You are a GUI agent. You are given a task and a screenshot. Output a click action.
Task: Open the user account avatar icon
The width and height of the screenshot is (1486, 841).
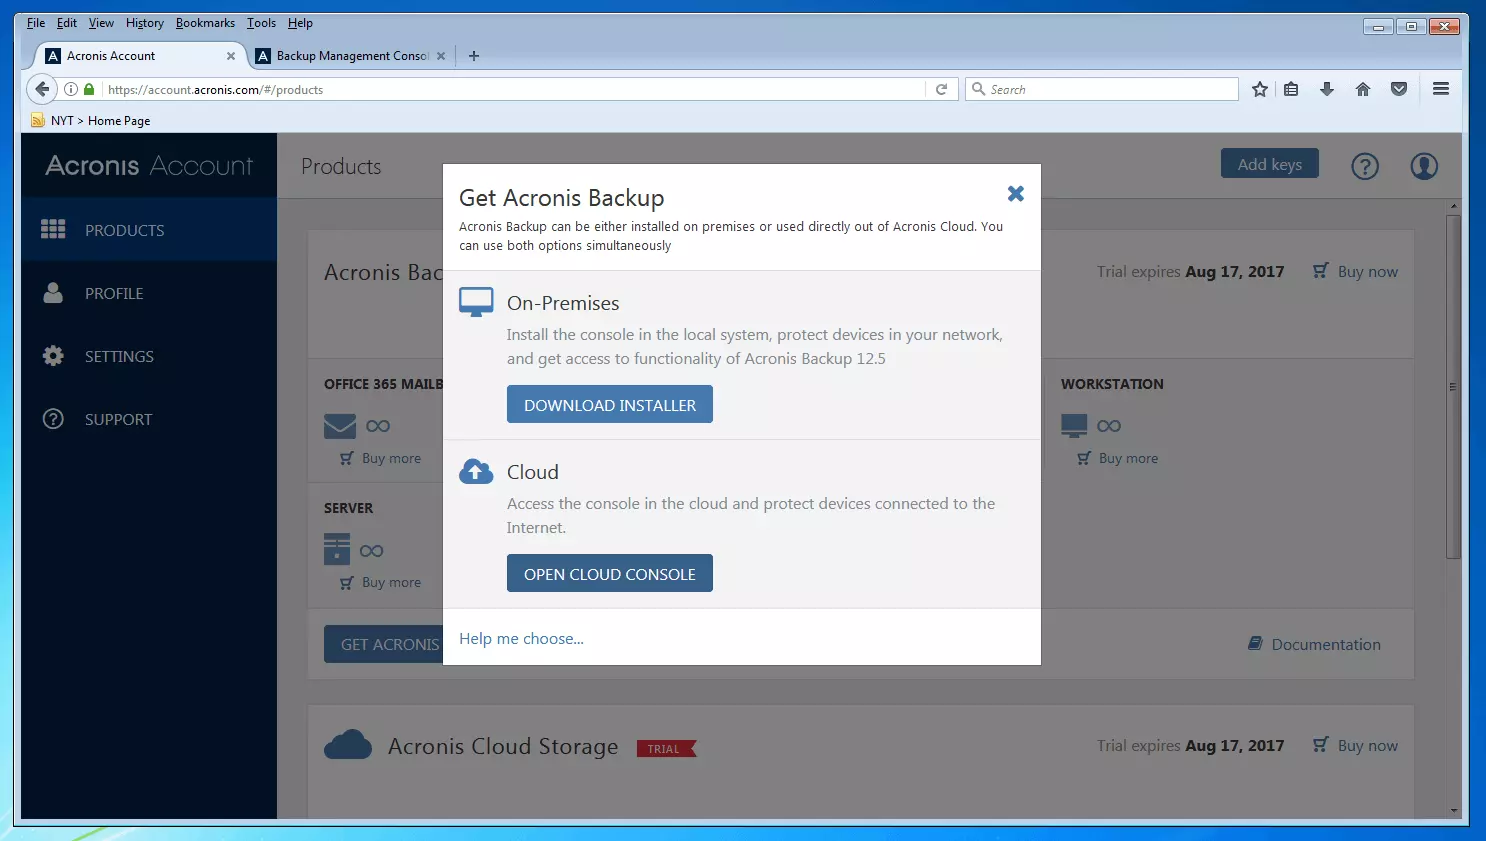point(1424,166)
